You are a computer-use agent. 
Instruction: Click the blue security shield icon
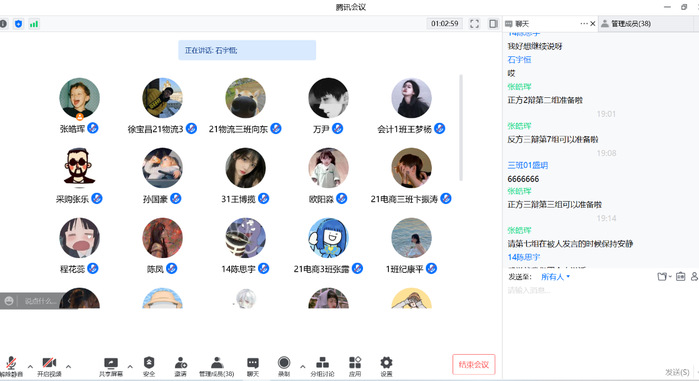[x=18, y=24]
